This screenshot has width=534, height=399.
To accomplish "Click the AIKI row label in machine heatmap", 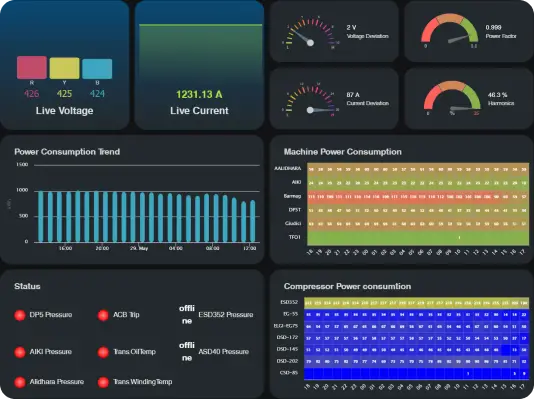I will (296, 182).
